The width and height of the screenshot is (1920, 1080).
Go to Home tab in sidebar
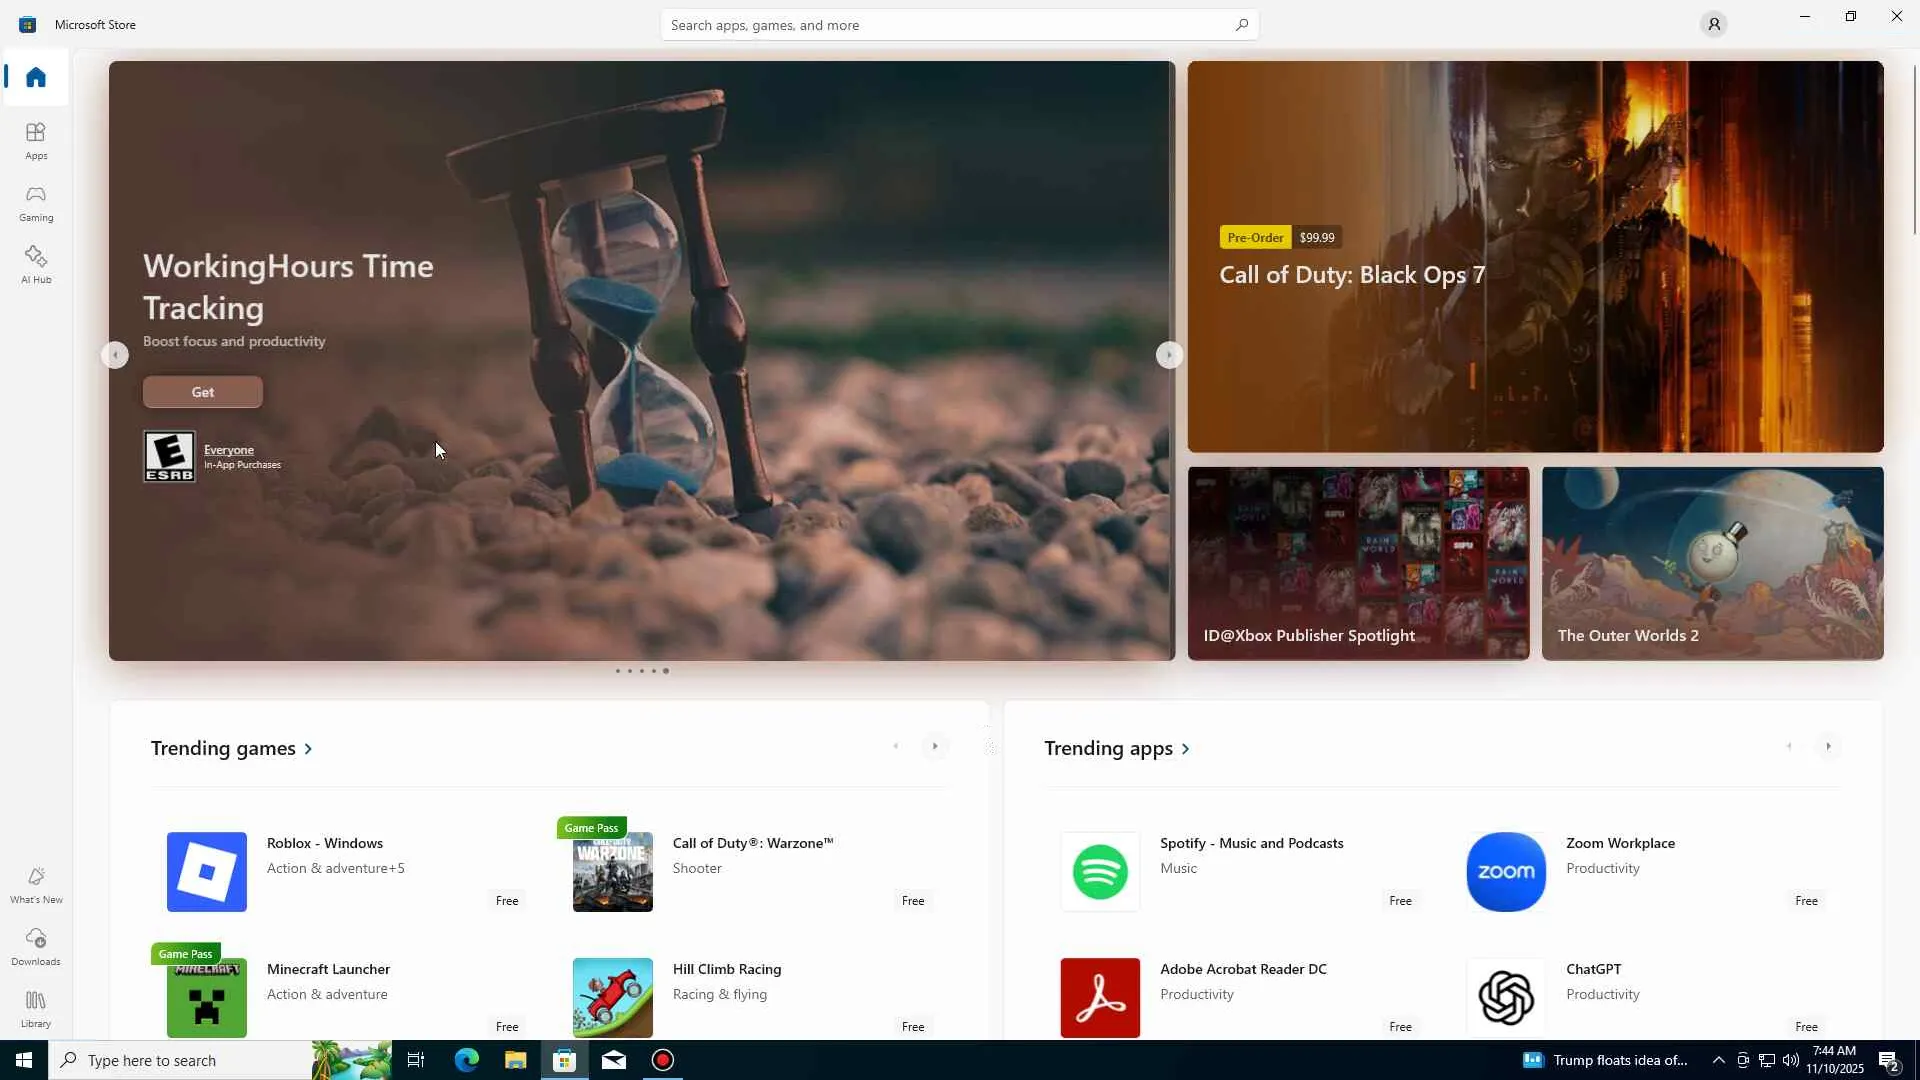[36, 77]
